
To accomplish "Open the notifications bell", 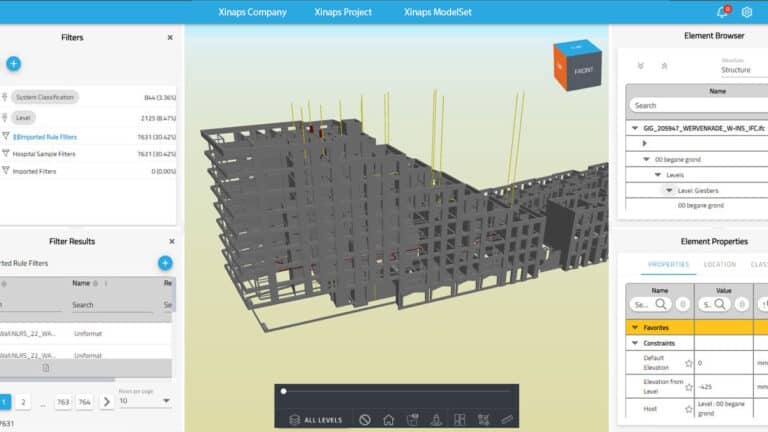I will [x=722, y=12].
